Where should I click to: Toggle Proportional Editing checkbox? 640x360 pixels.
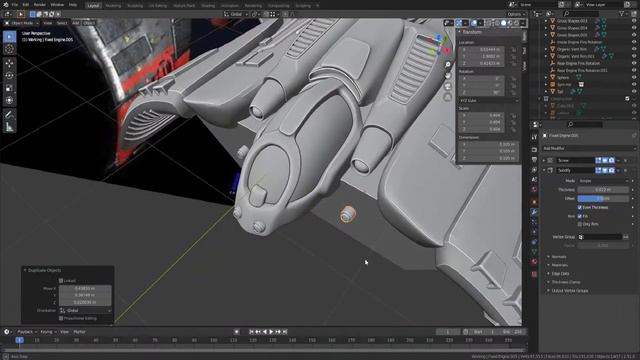(x=61, y=318)
